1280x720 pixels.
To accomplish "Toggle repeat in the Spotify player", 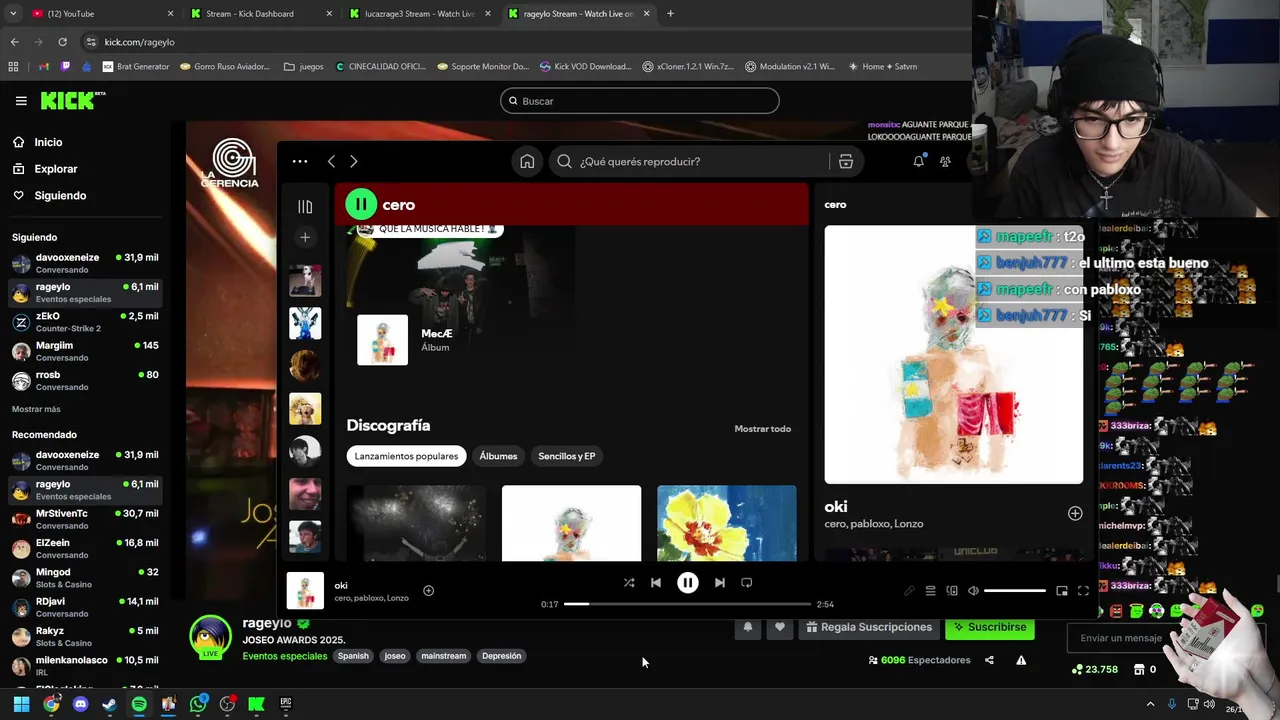I will coord(746,583).
